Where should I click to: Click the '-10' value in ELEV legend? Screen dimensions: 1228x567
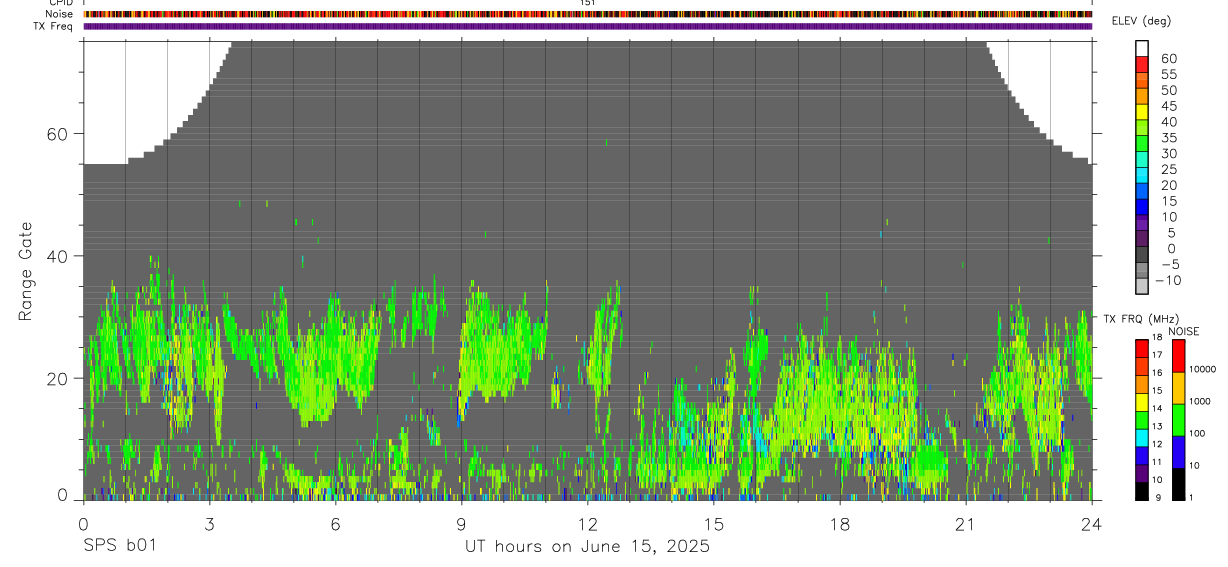(x=1167, y=280)
